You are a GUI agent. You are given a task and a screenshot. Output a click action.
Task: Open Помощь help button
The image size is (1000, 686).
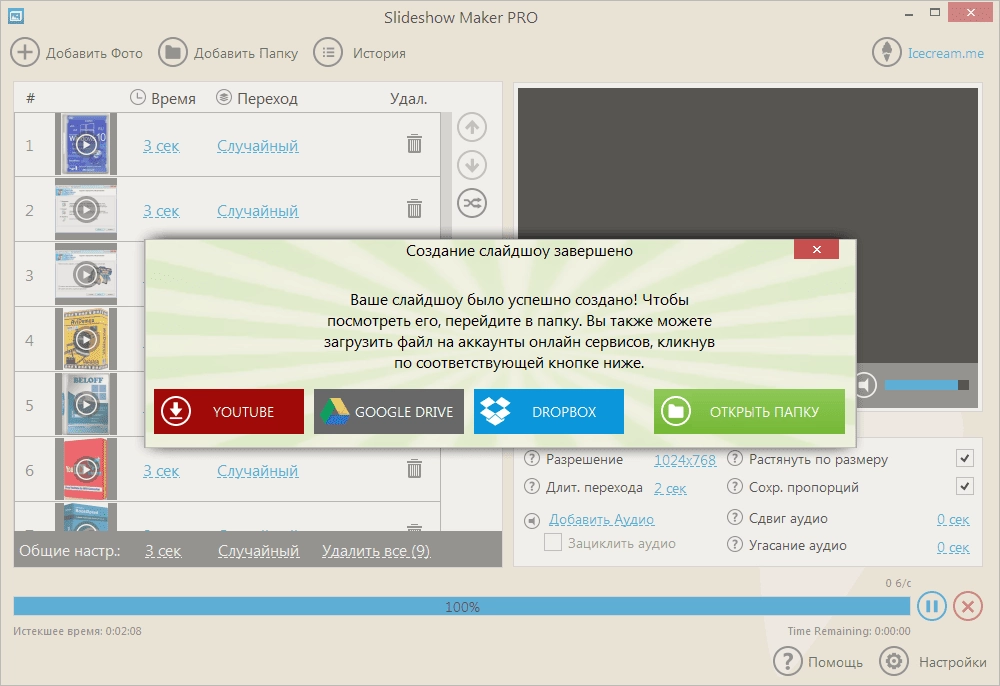point(818,662)
